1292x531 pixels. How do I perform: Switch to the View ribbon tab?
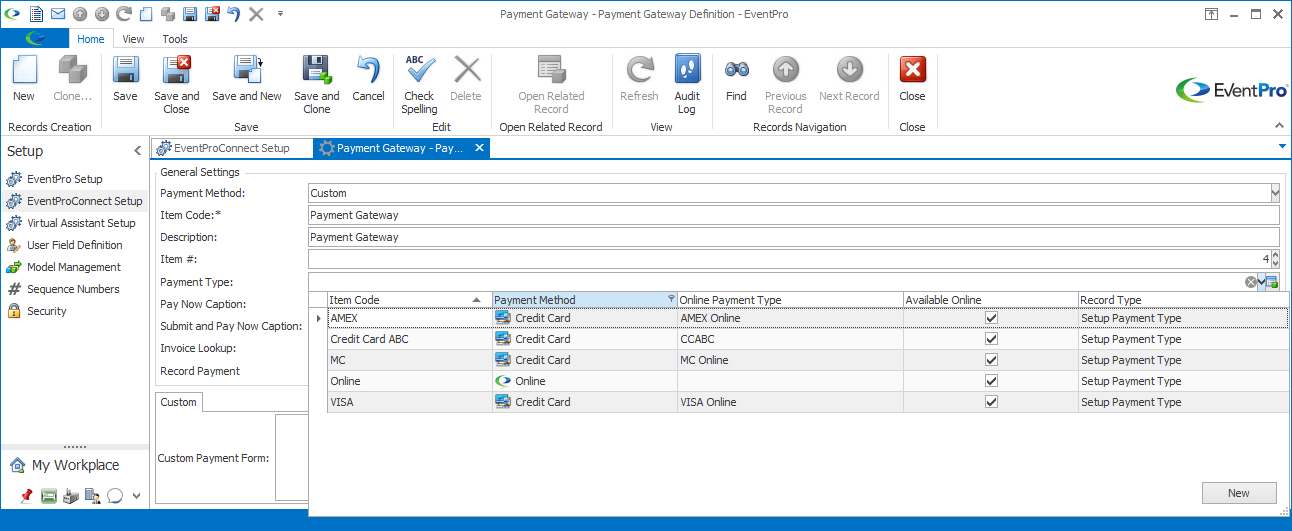coord(133,39)
